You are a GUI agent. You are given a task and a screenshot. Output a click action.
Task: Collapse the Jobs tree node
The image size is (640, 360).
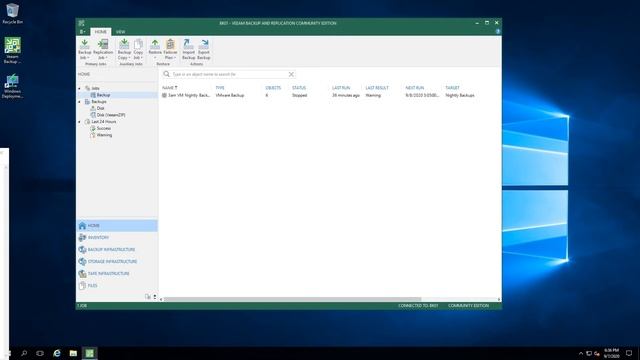click(x=80, y=88)
